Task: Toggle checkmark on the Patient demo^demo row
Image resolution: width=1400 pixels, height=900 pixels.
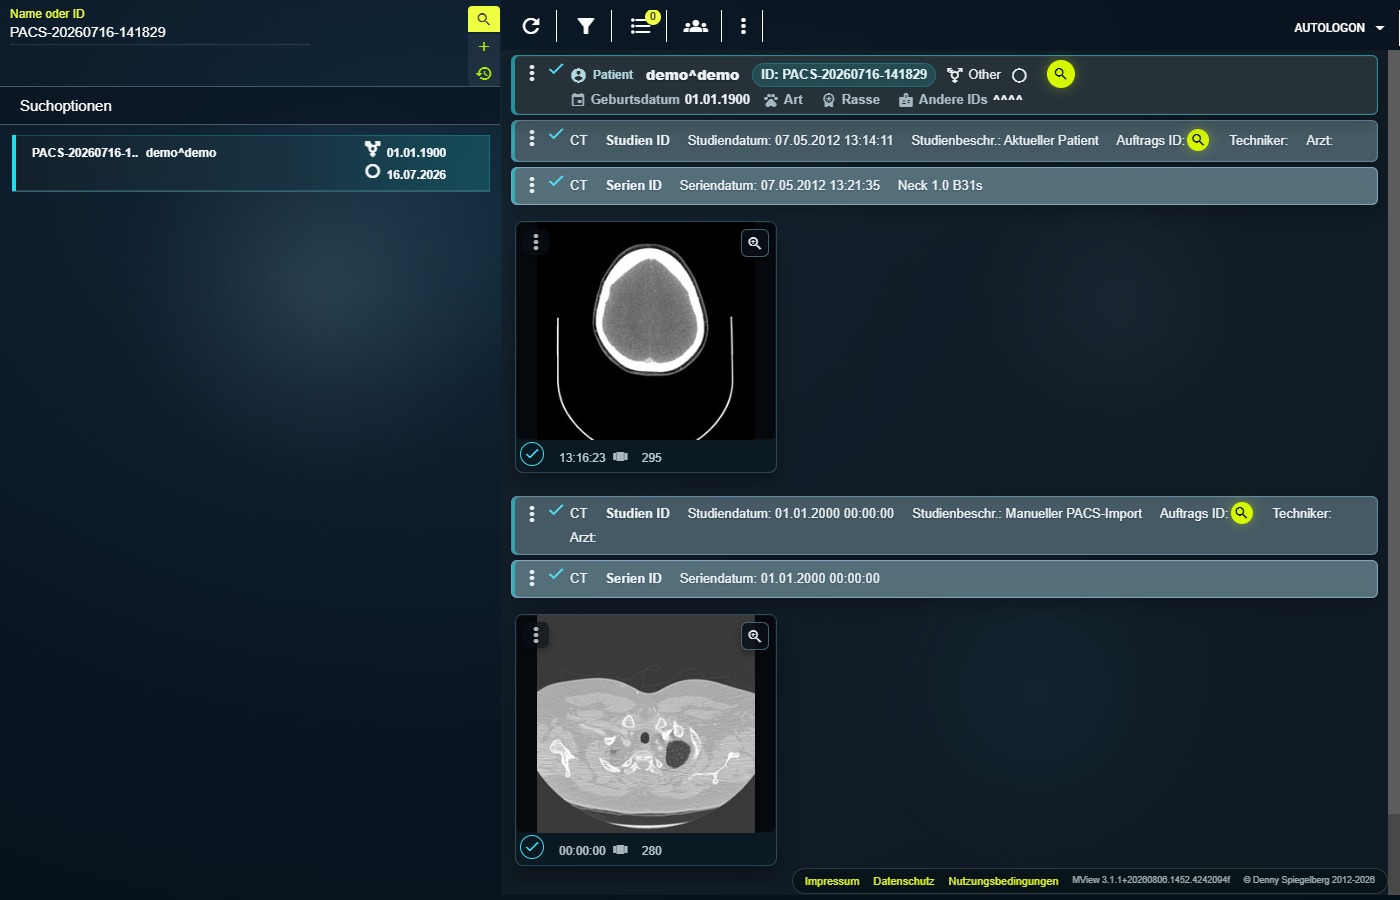Action: click(x=556, y=69)
